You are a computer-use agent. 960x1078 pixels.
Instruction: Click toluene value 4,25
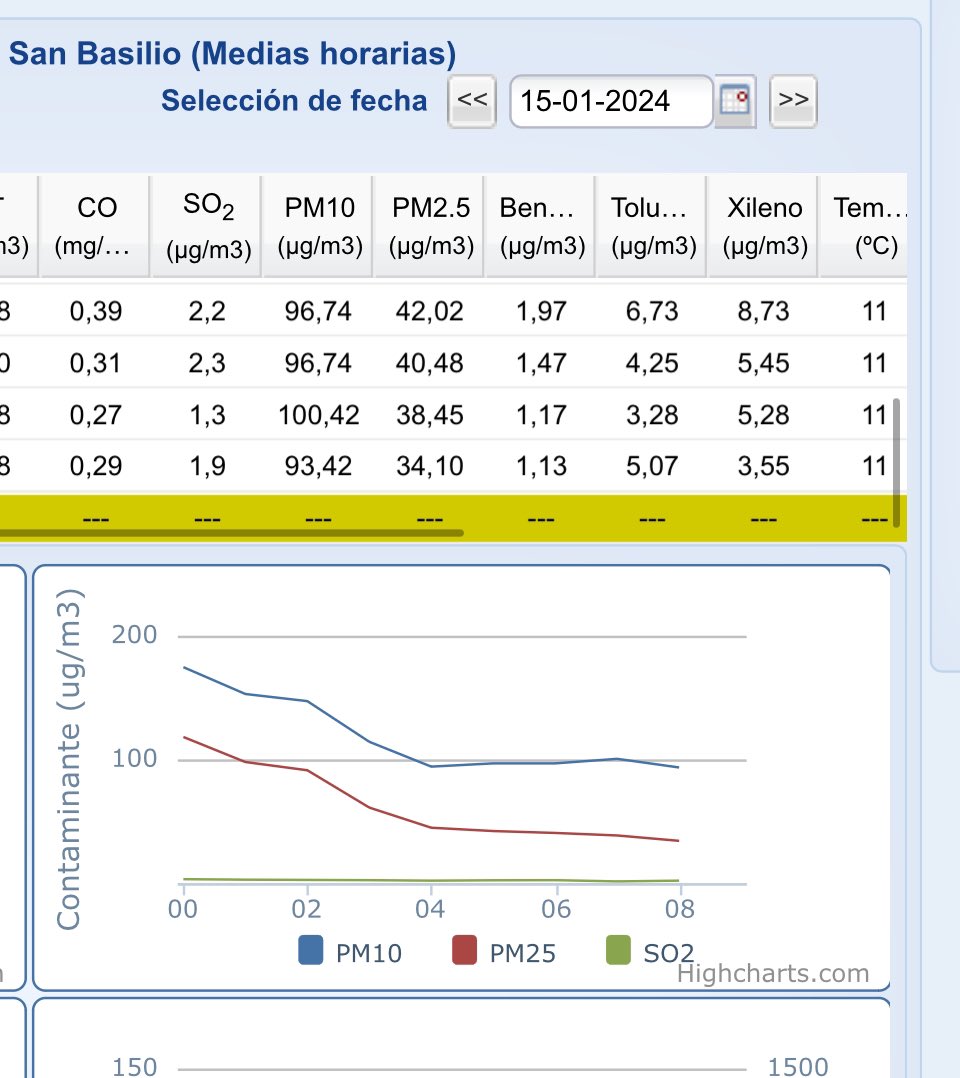[652, 363]
